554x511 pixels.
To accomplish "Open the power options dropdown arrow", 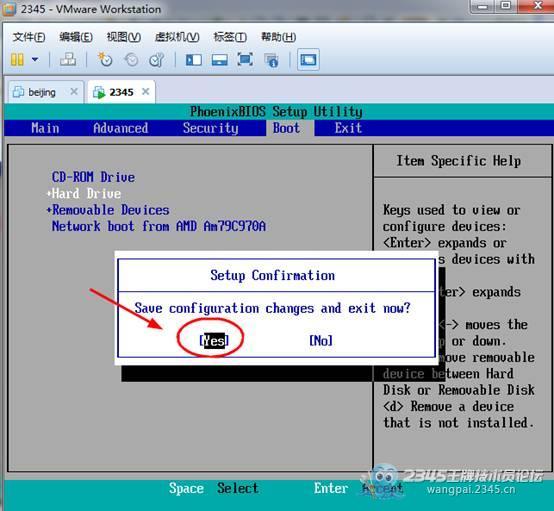I will click(35, 59).
